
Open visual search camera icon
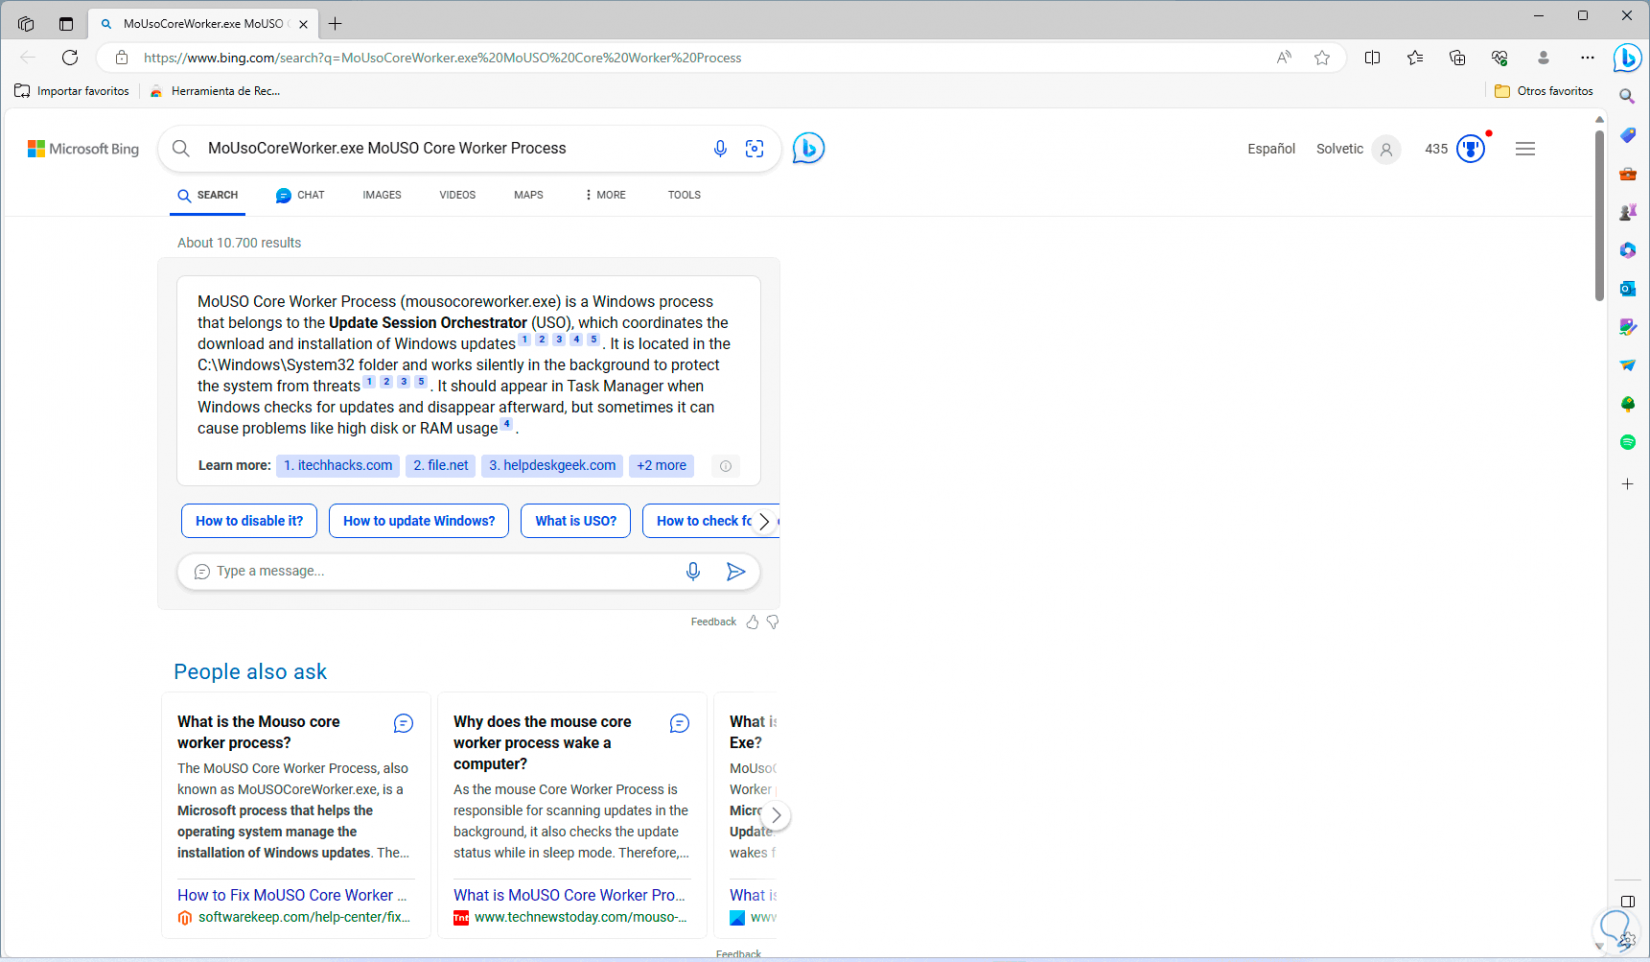tap(755, 149)
